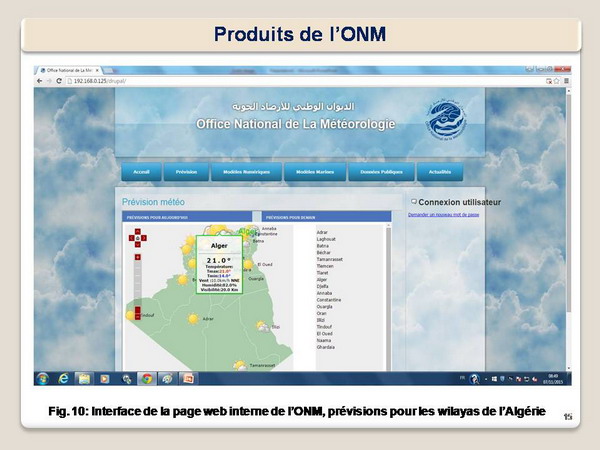Click the ONM round logo in the header
This screenshot has width=600, height=450.
446,119
